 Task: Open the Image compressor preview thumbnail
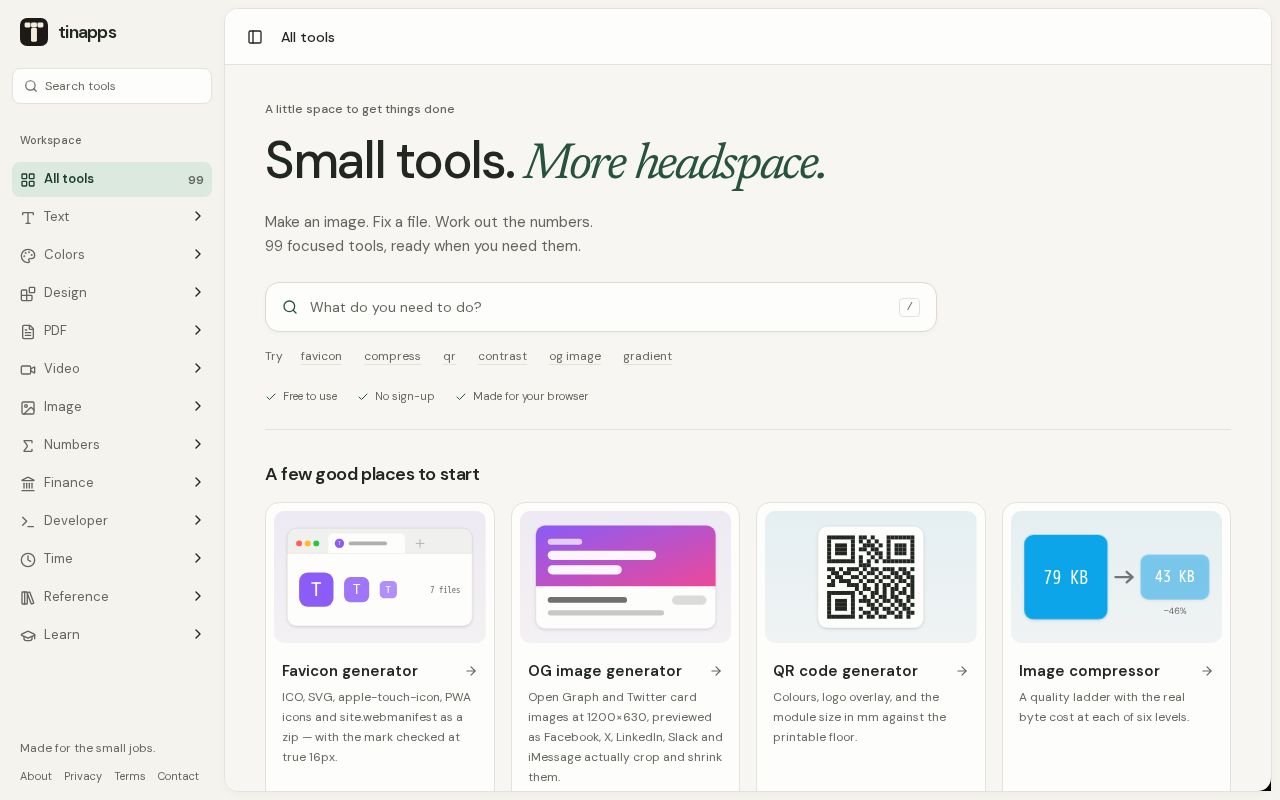(x=1116, y=577)
